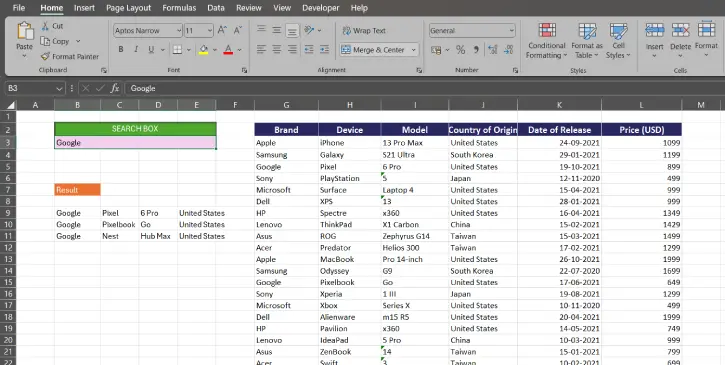Viewport: 725px width, 365px height.
Task: Click the Paste clipboard icon
Action: [x=25, y=31]
